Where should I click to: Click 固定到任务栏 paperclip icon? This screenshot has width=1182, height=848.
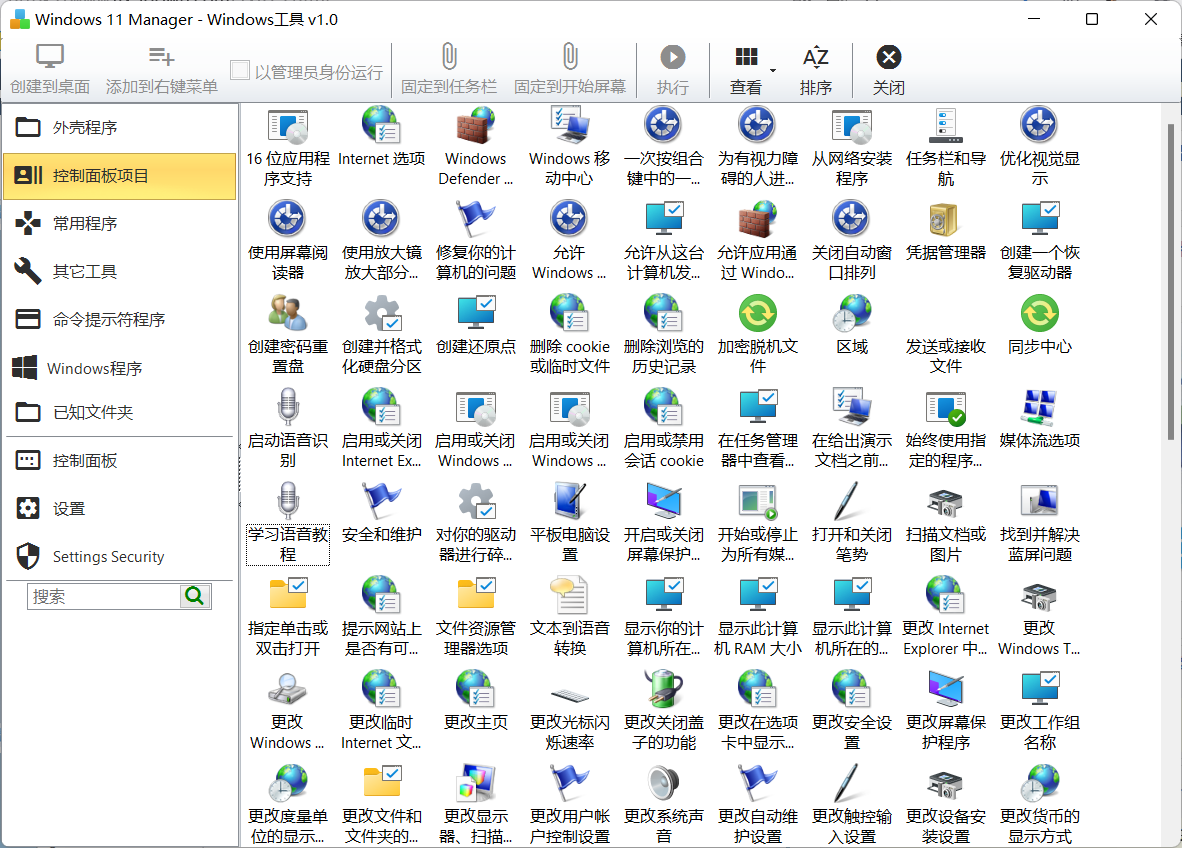[449, 57]
